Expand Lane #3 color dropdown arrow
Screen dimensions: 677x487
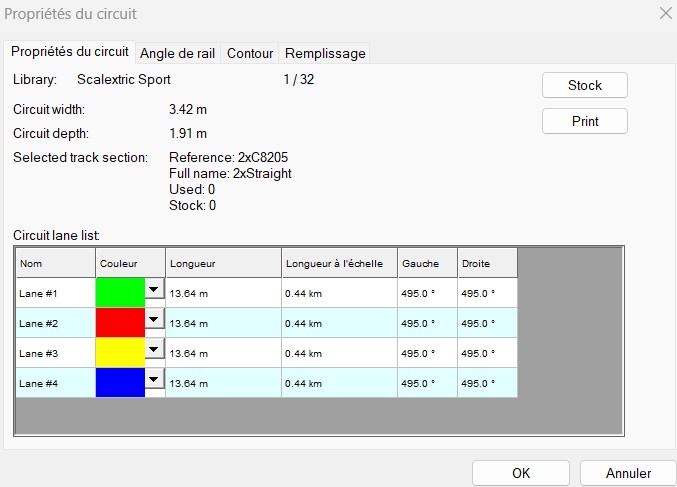point(154,349)
